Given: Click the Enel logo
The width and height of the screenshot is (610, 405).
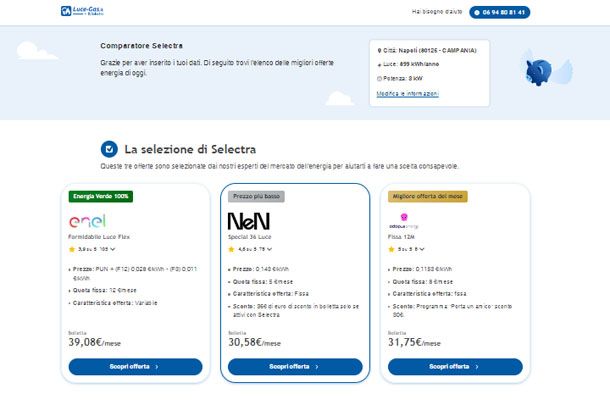Looking at the screenshot, I should tap(87, 221).
